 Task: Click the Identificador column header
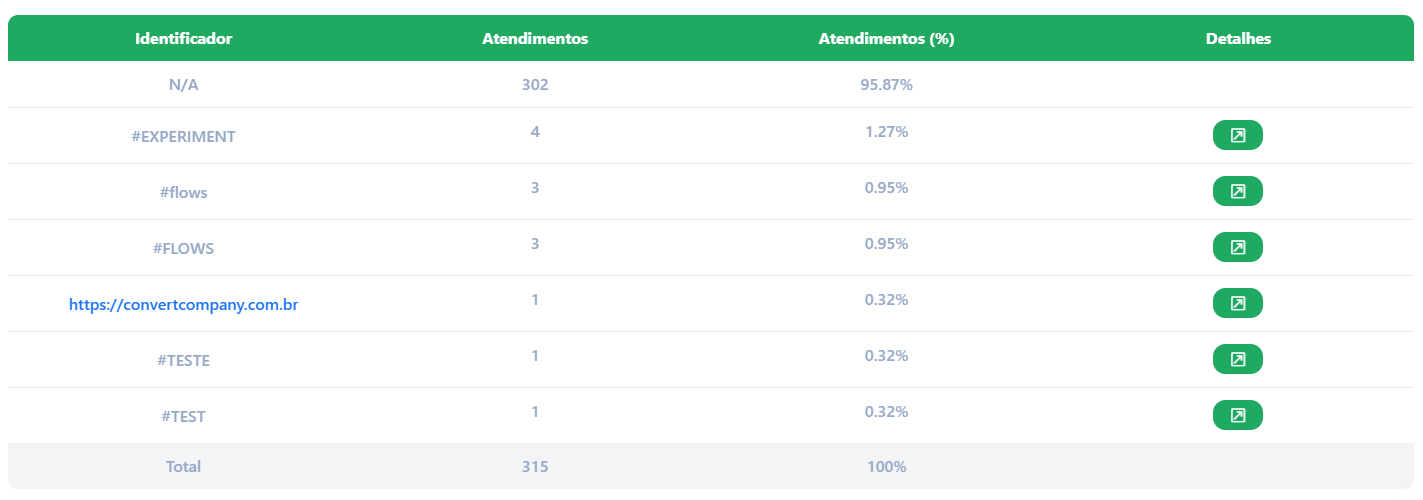click(183, 39)
